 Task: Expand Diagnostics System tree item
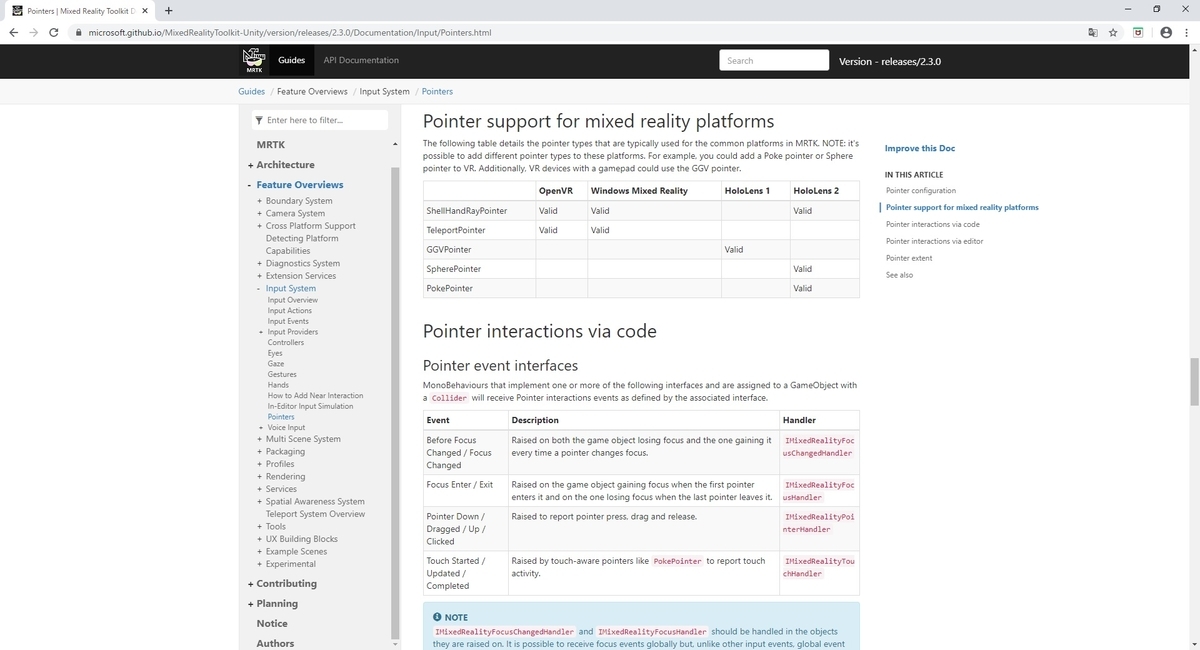[x=260, y=263]
